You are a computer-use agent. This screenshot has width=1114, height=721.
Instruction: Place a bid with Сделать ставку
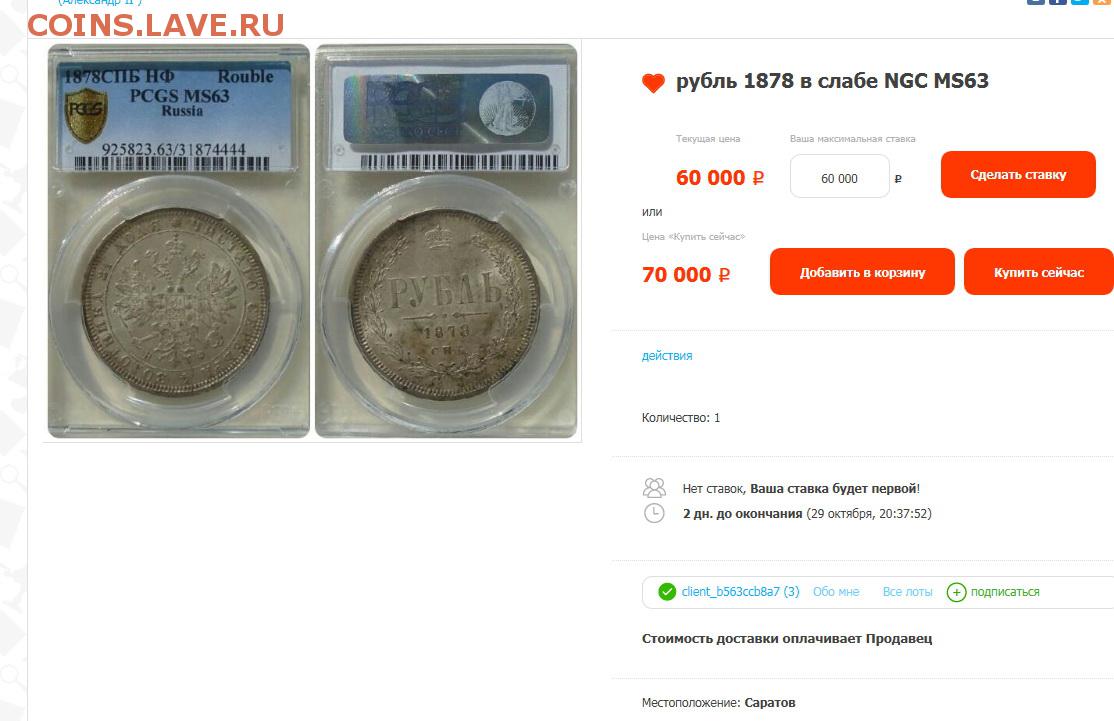click(1018, 174)
